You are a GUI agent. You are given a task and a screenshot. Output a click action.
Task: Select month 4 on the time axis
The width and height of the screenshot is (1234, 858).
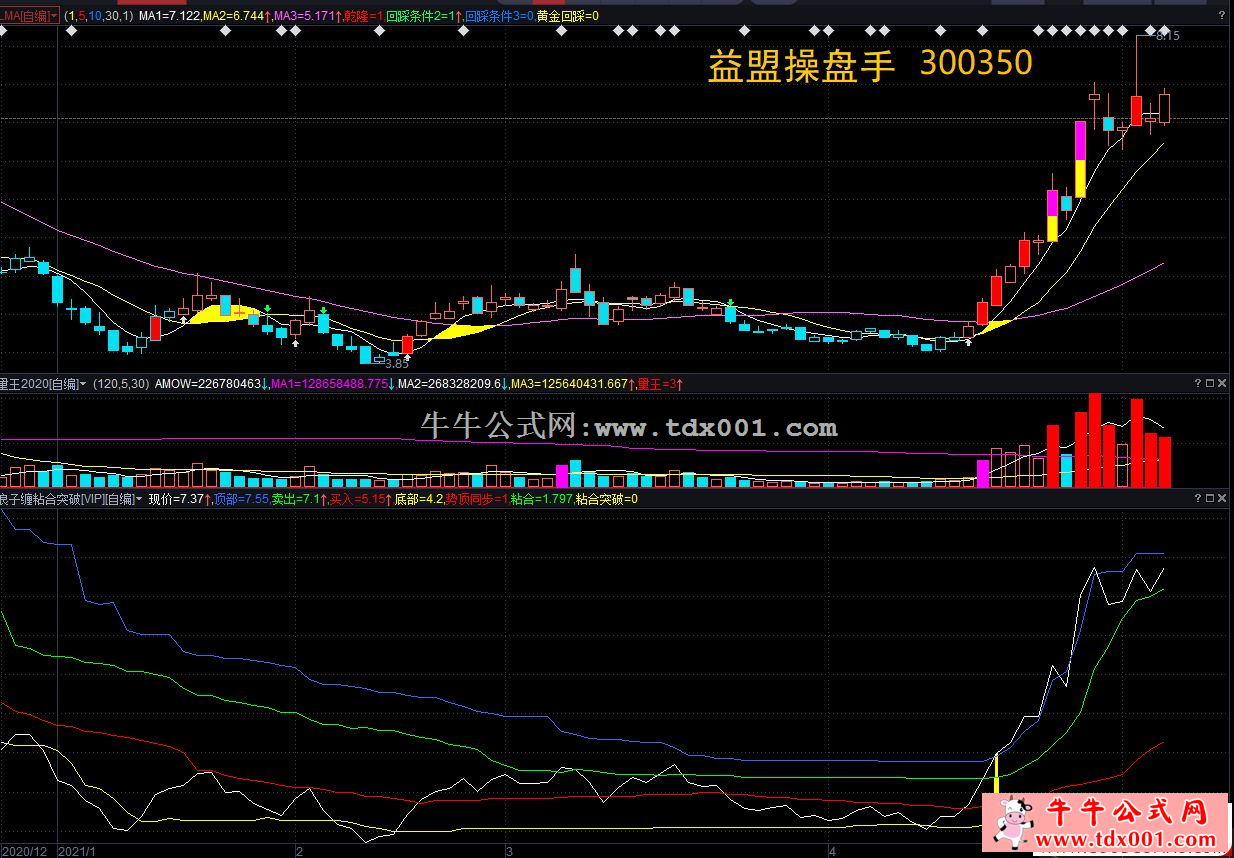831,851
